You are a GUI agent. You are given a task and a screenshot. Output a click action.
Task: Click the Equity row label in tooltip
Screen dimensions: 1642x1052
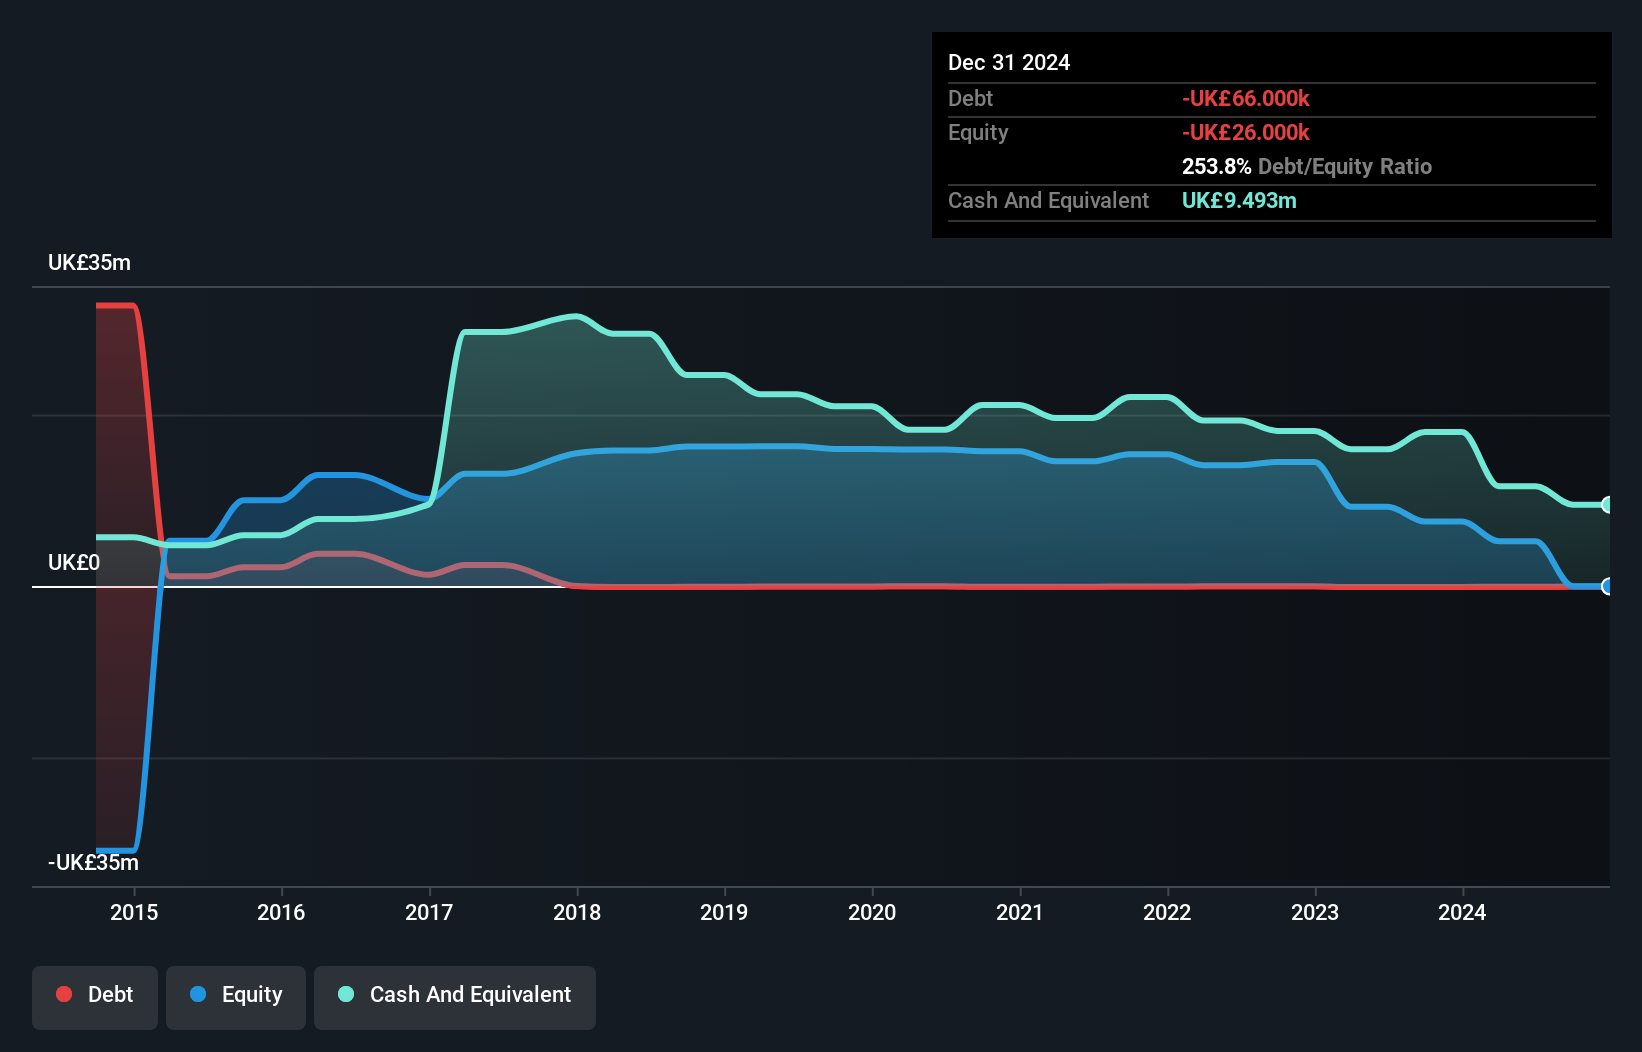coord(978,132)
